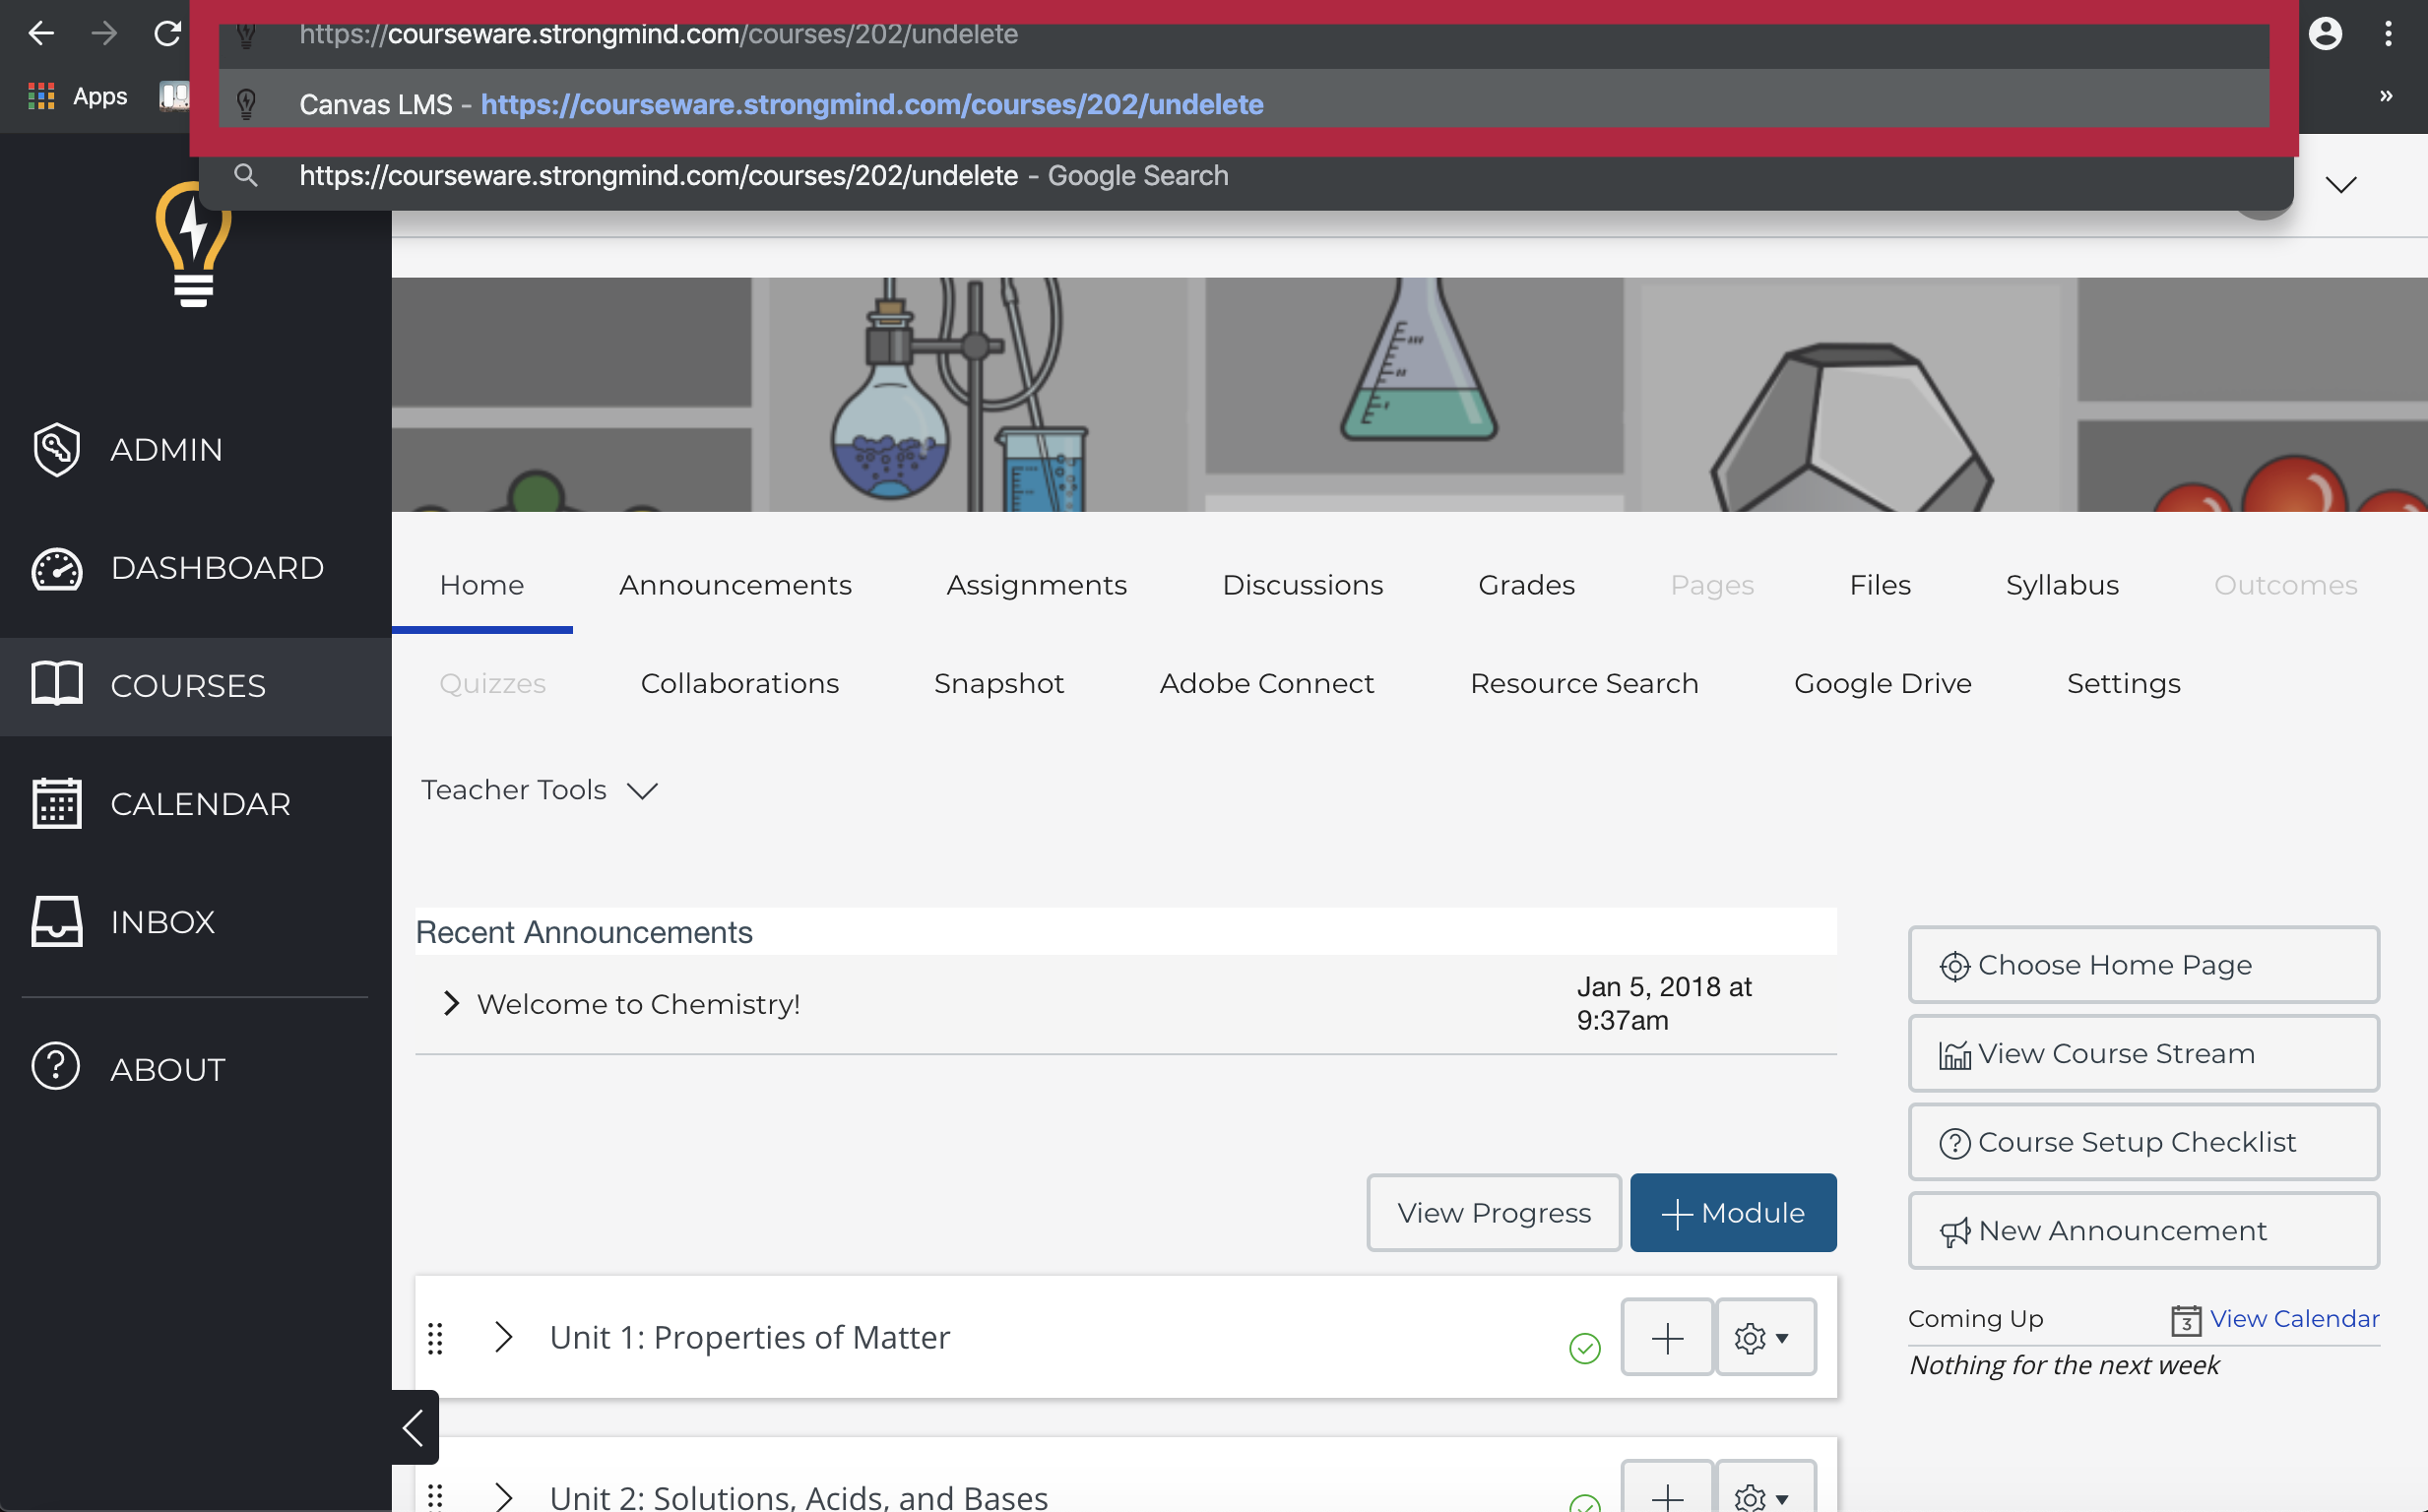Open the course Settings tab
The image size is (2428, 1512).
(2124, 684)
